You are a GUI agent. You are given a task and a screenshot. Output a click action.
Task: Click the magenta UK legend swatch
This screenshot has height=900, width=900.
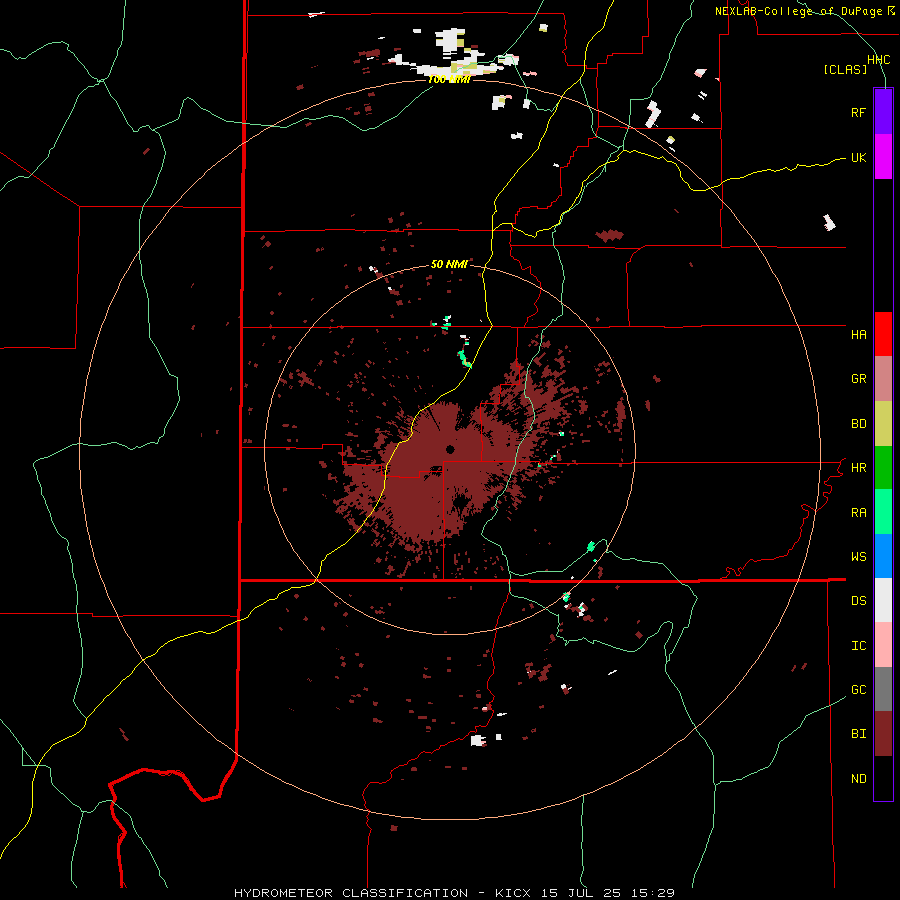[x=883, y=157]
